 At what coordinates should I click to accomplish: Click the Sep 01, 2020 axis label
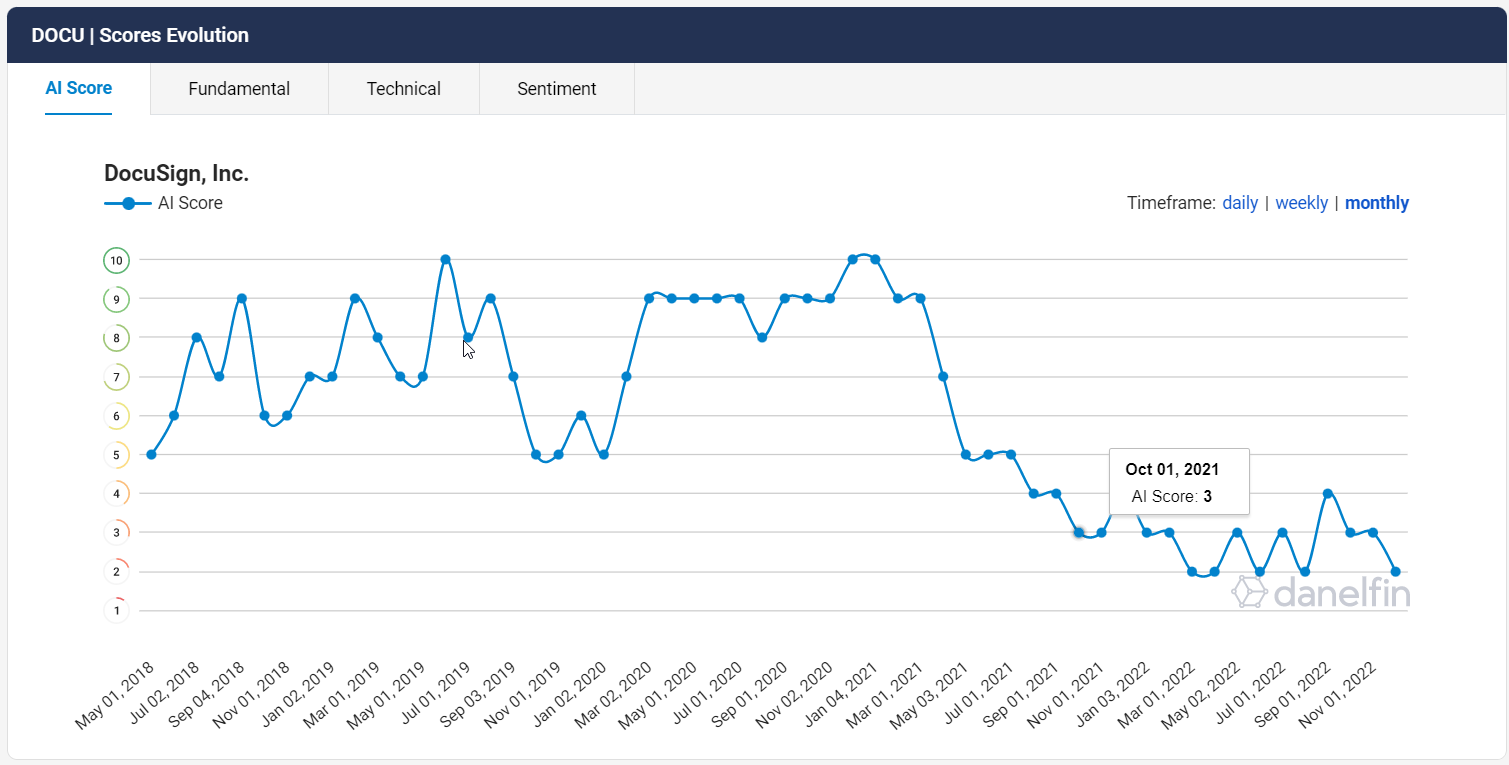tap(751, 697)
